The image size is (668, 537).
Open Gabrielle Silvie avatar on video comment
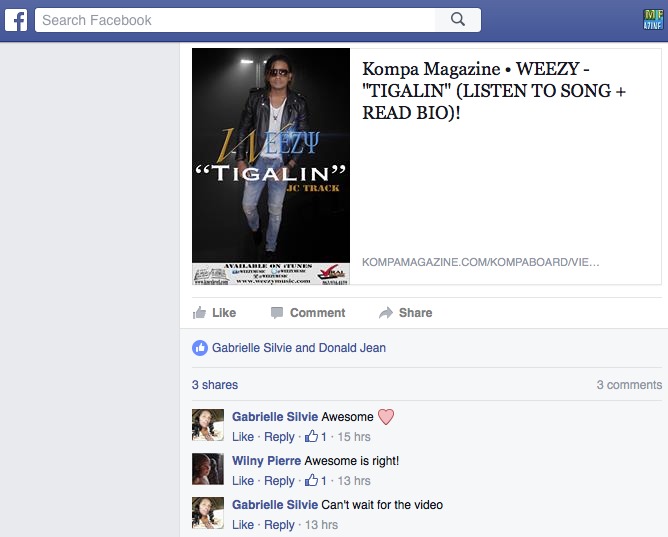(208, 513)
